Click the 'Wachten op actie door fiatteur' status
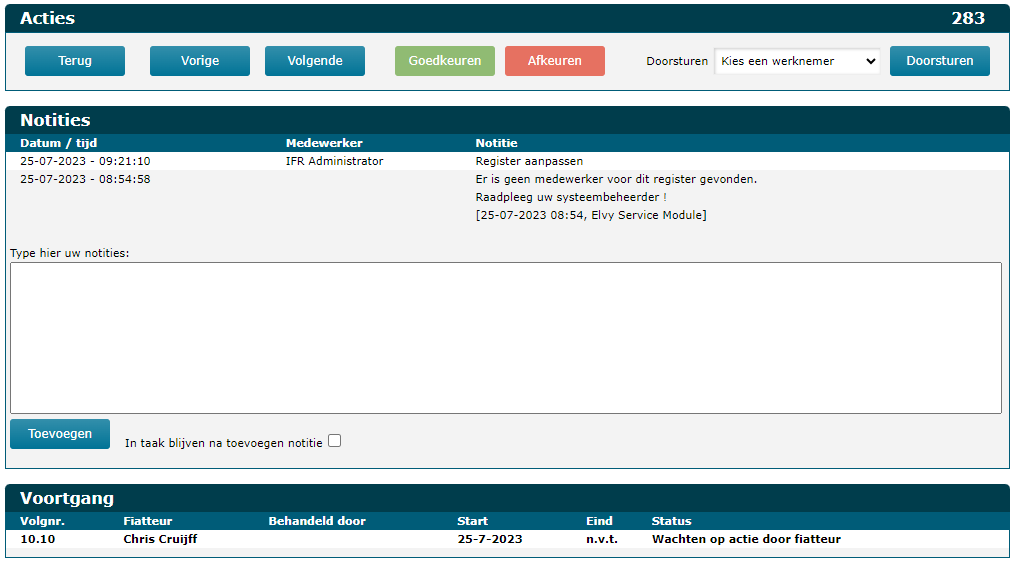This screenshot has width=1014, height=563. tap(746, 539)
